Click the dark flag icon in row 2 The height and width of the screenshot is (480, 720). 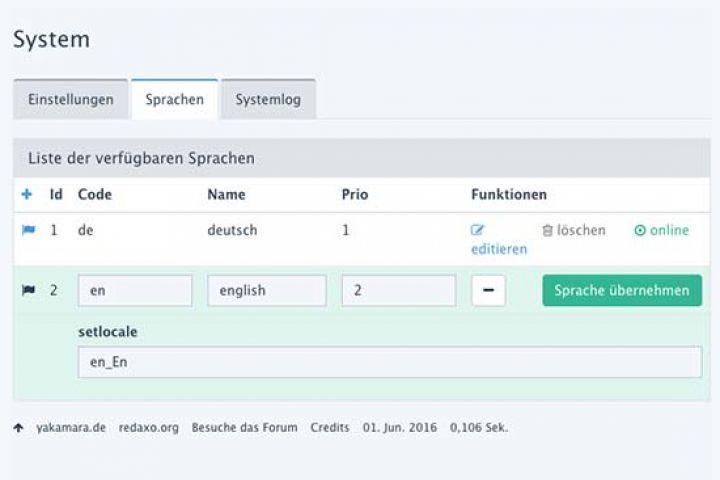tap(28, 291)
